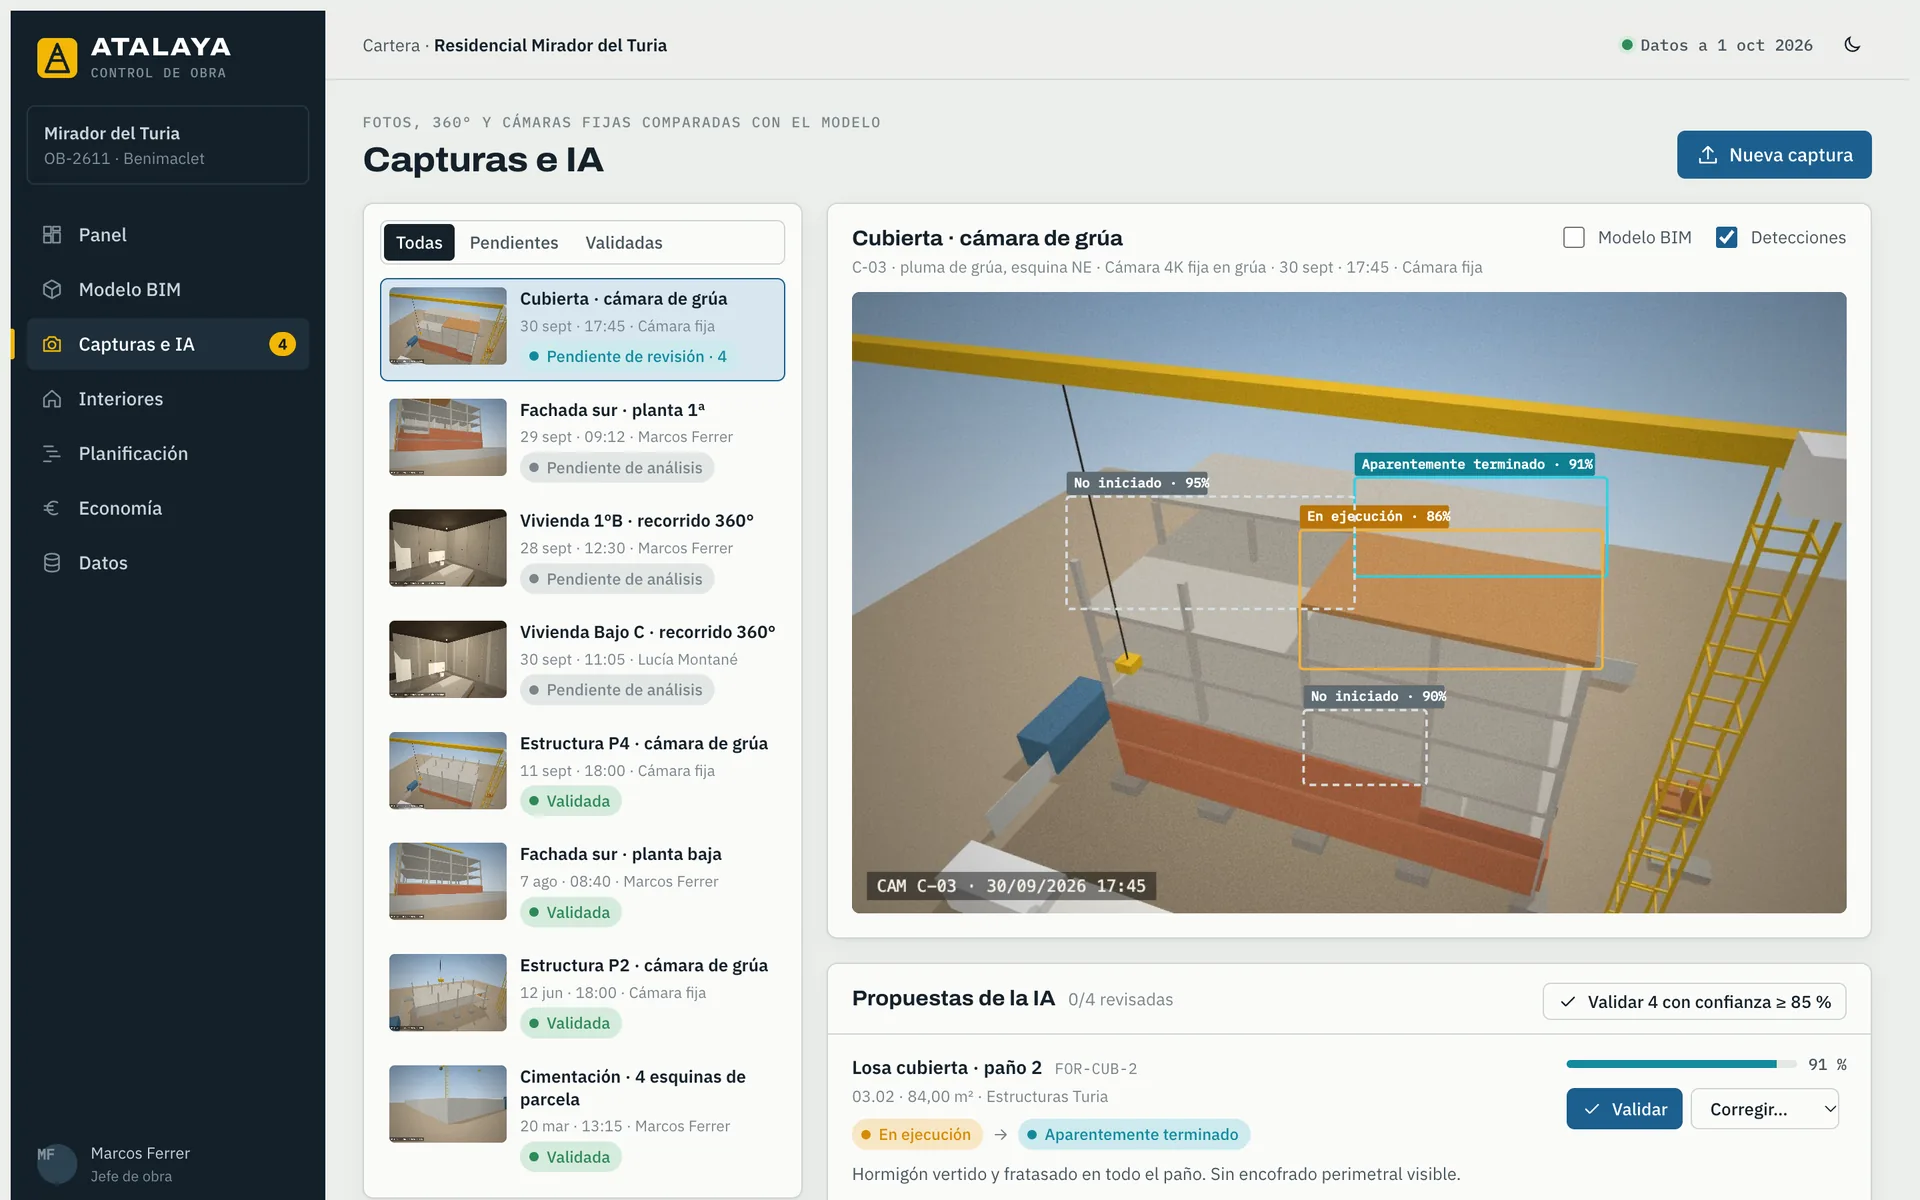Screen dimensions: 1920x1200
Task: Open Cubierta · cámara de grúa thumbnail
Action: [x=448, y=326]
